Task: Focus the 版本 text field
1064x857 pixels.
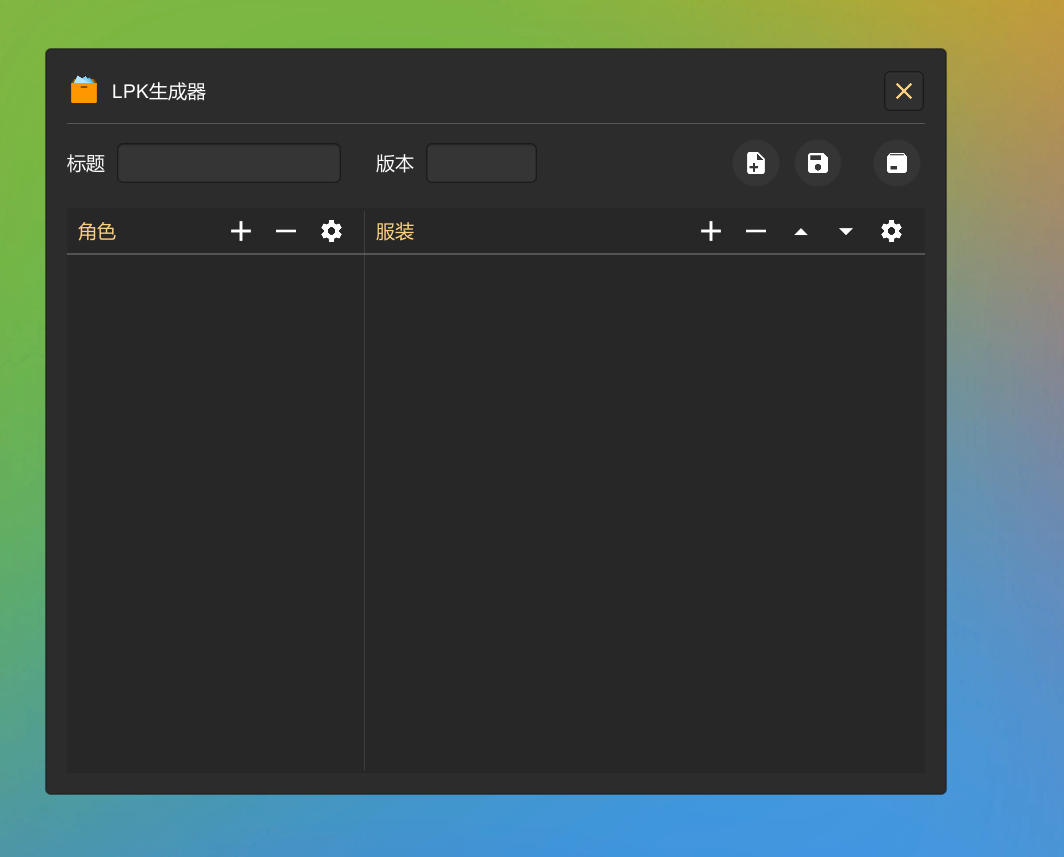Action: point(481,163)
